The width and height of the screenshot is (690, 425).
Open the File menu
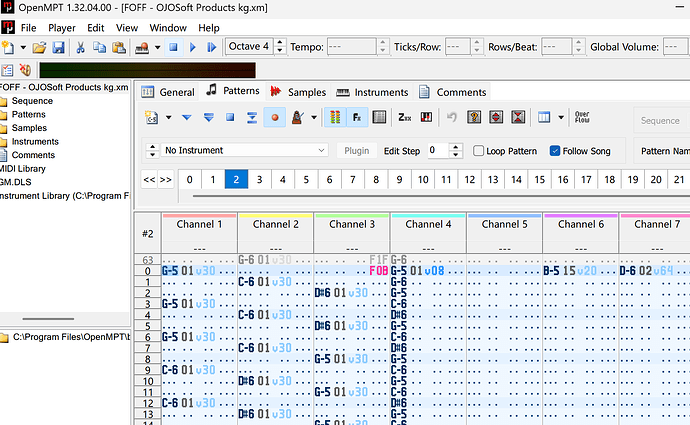tap(28, 28)
